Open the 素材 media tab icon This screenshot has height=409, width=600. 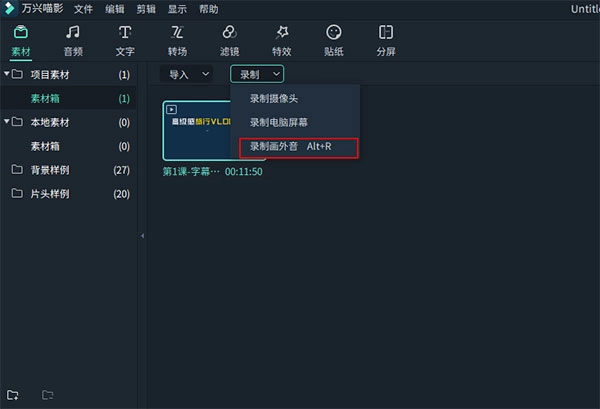click(x=21, y=33)
